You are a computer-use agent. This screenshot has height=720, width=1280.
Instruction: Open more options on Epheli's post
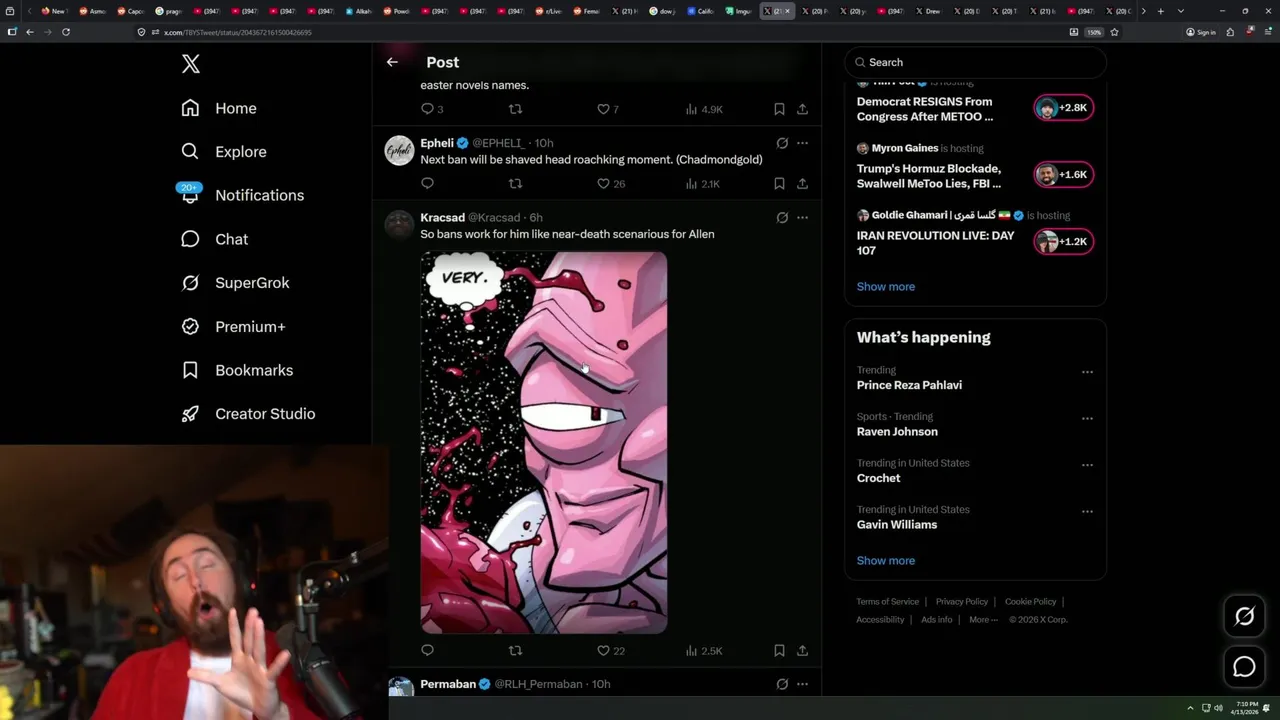[x=802, y=143]
